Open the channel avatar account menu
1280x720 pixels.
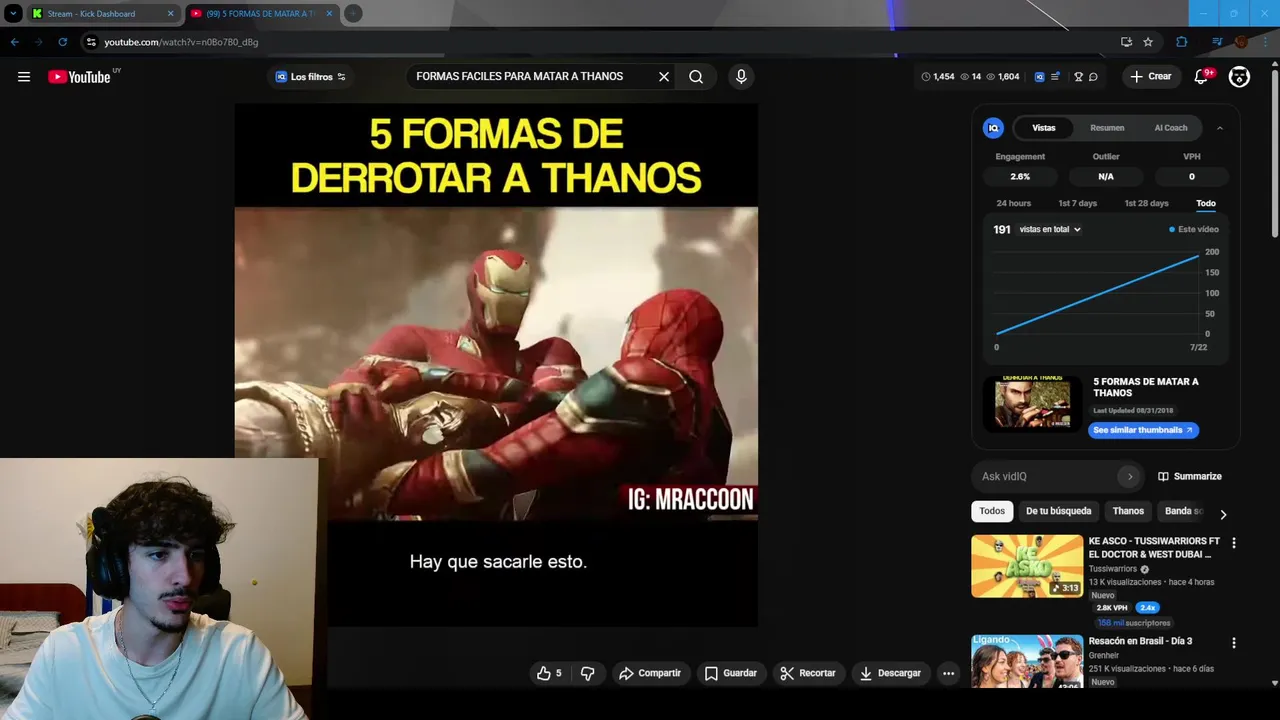coord(1239,77)
